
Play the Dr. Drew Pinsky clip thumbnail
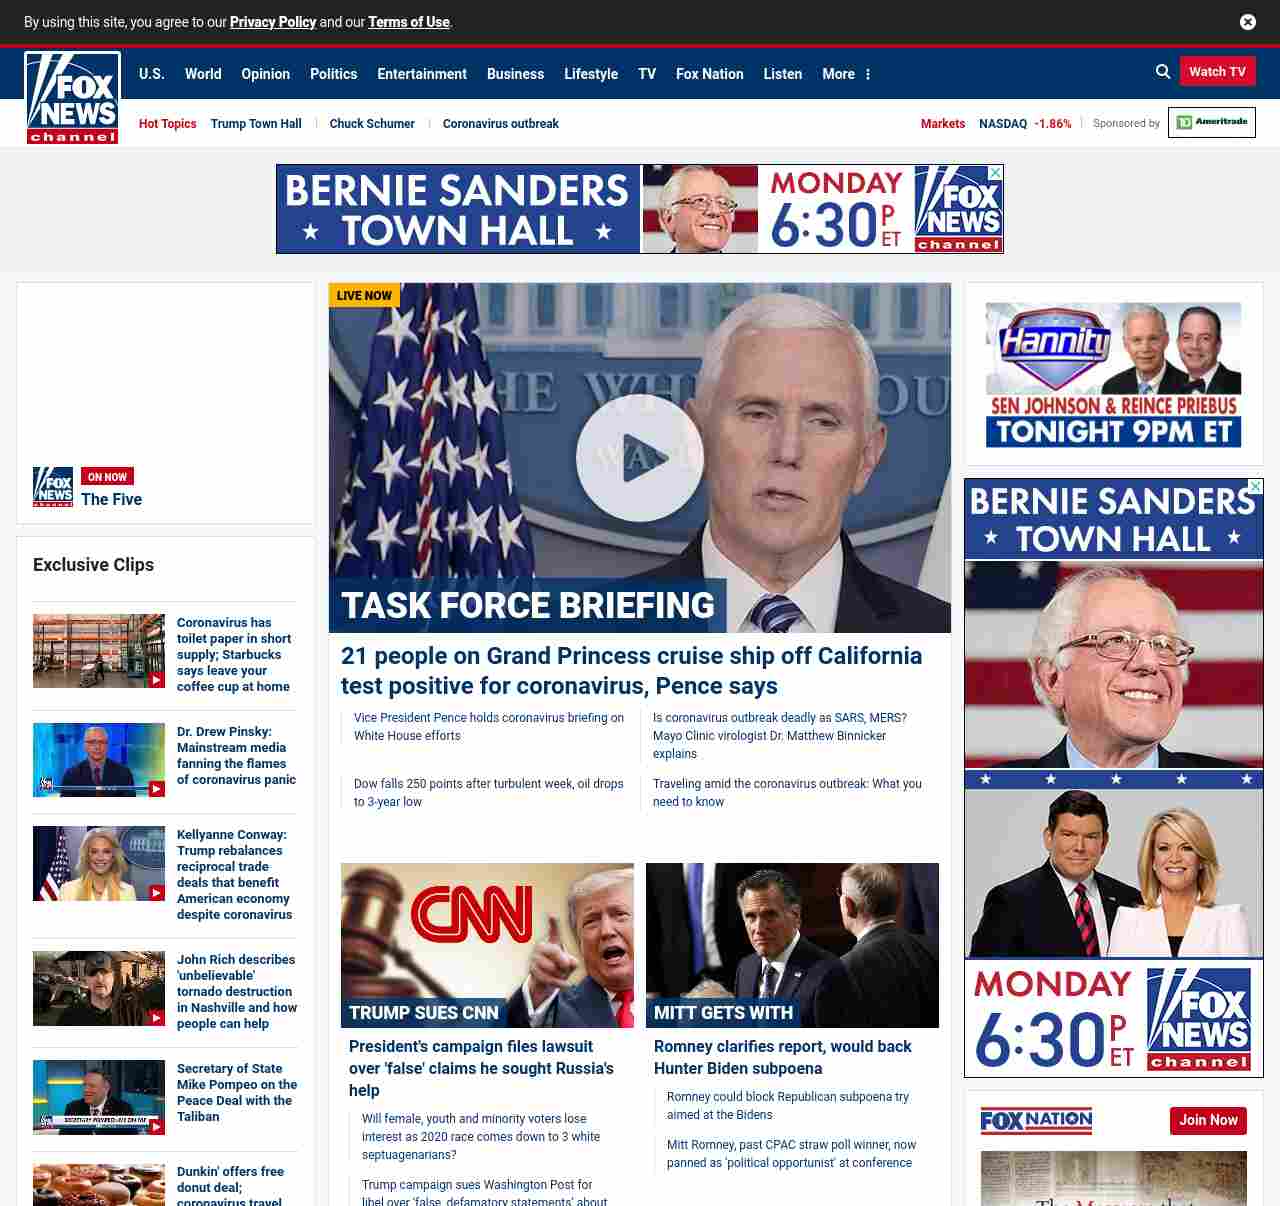pos(99,760)
